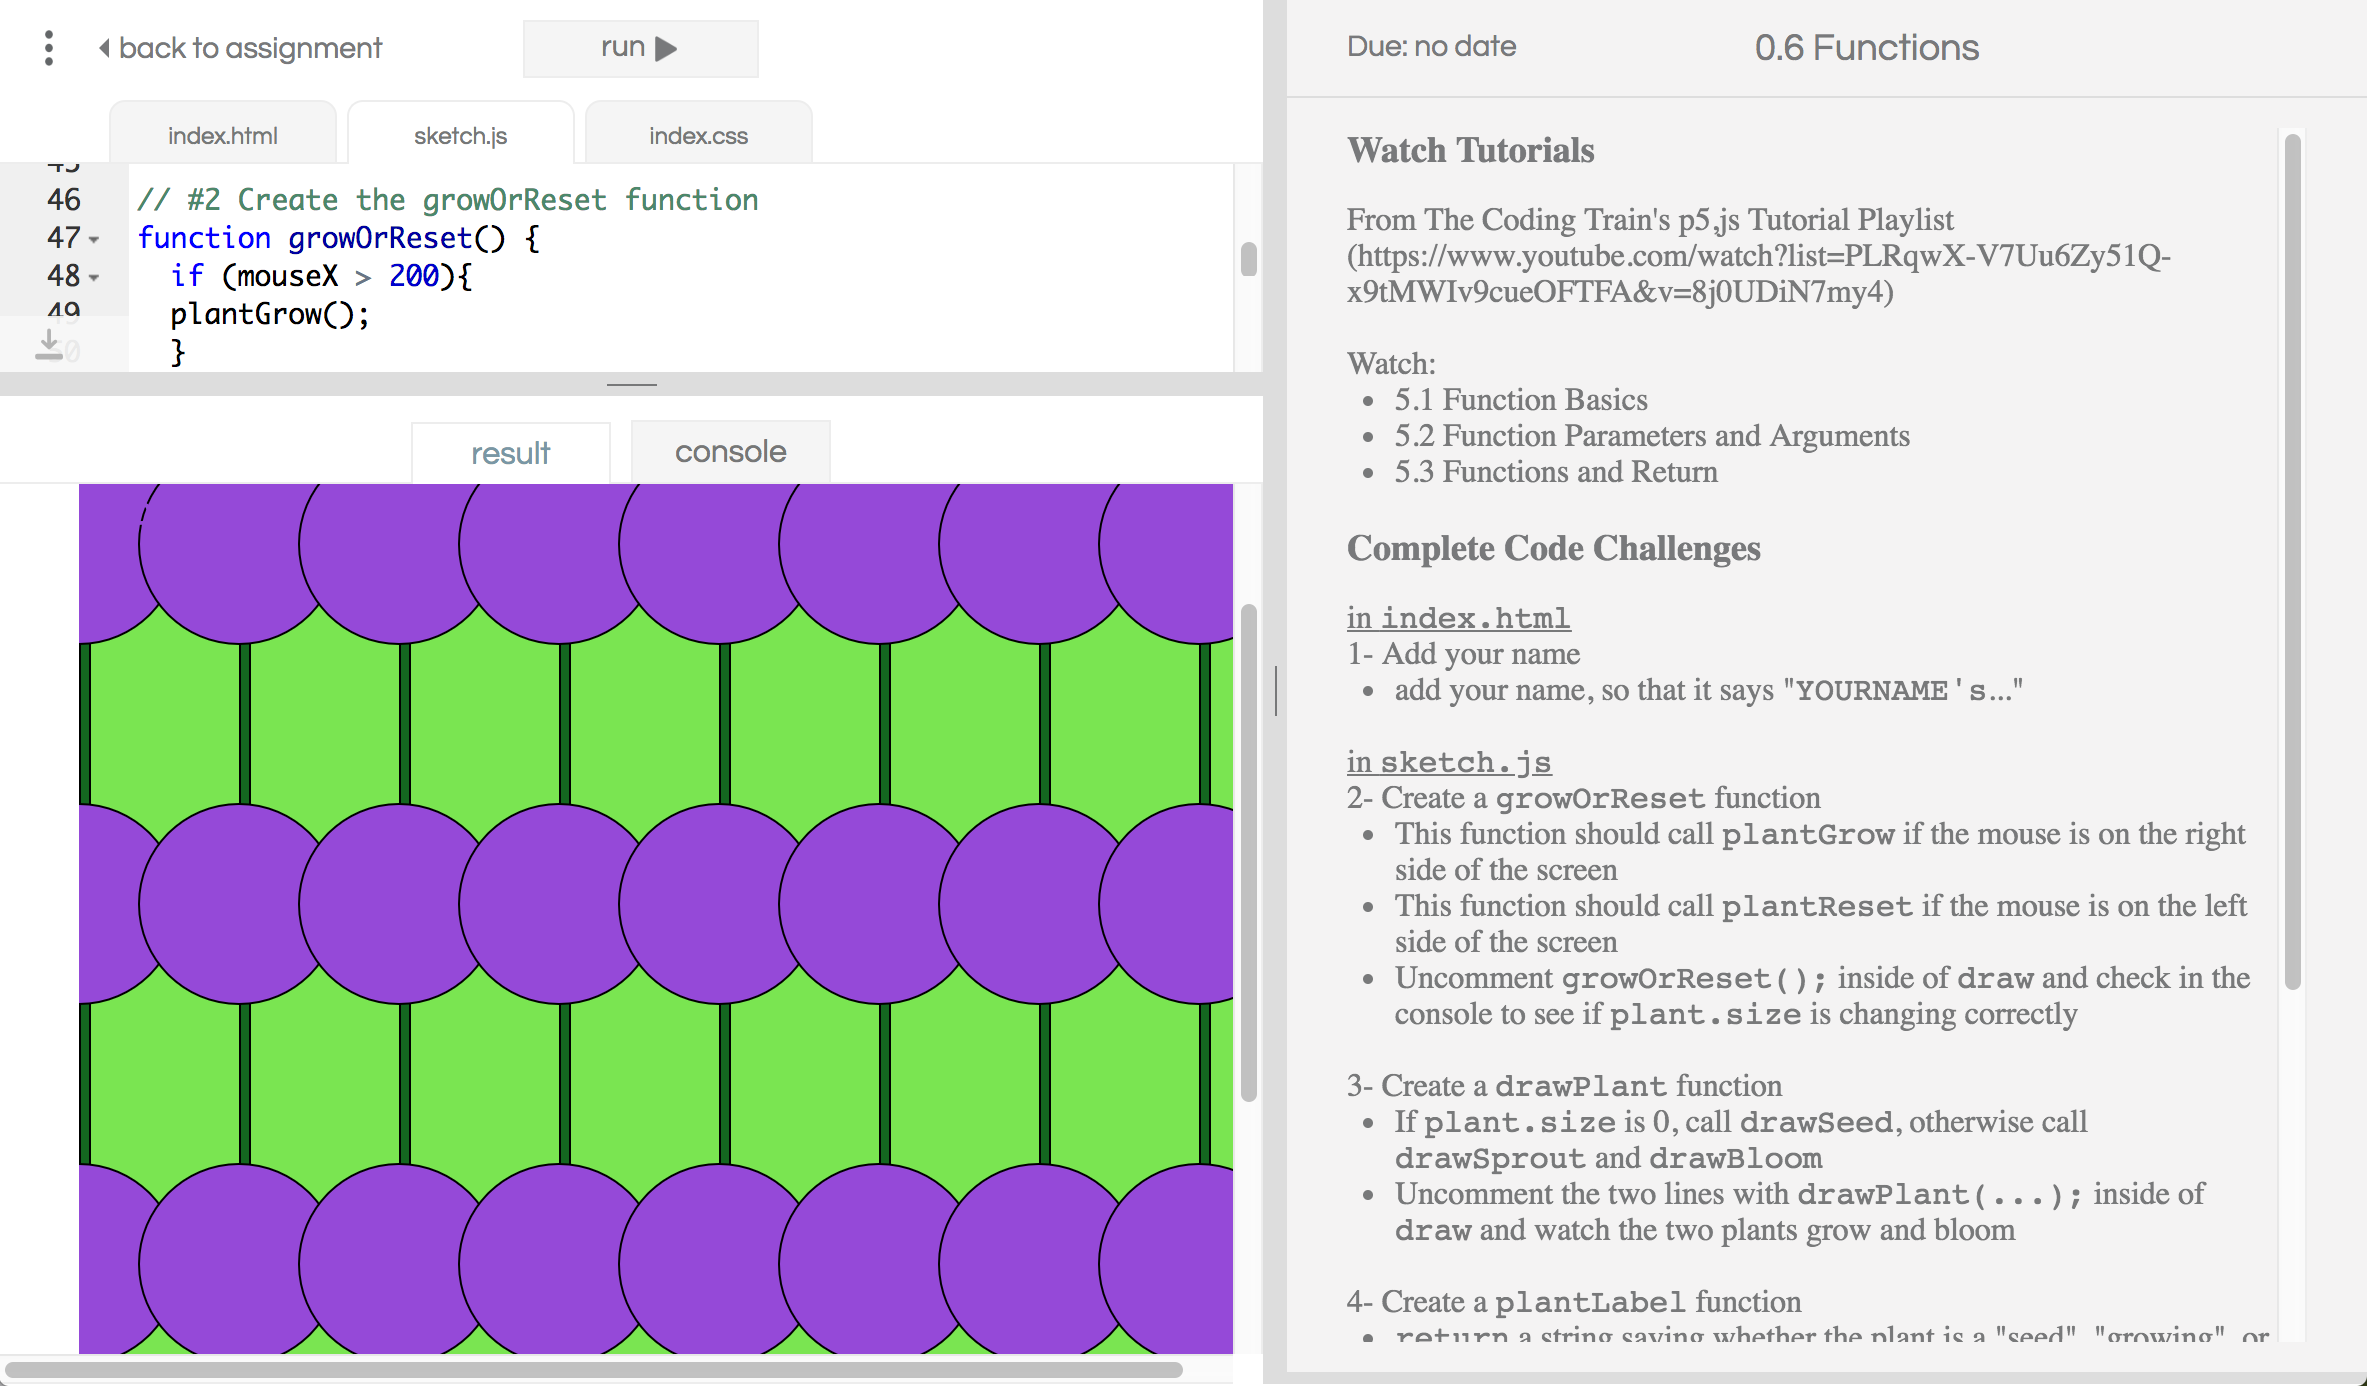The width and height of the screenshot is (2367, 1386).
Task: Collapse the fold arrow on line 48
Action: (x=94, y=278)
